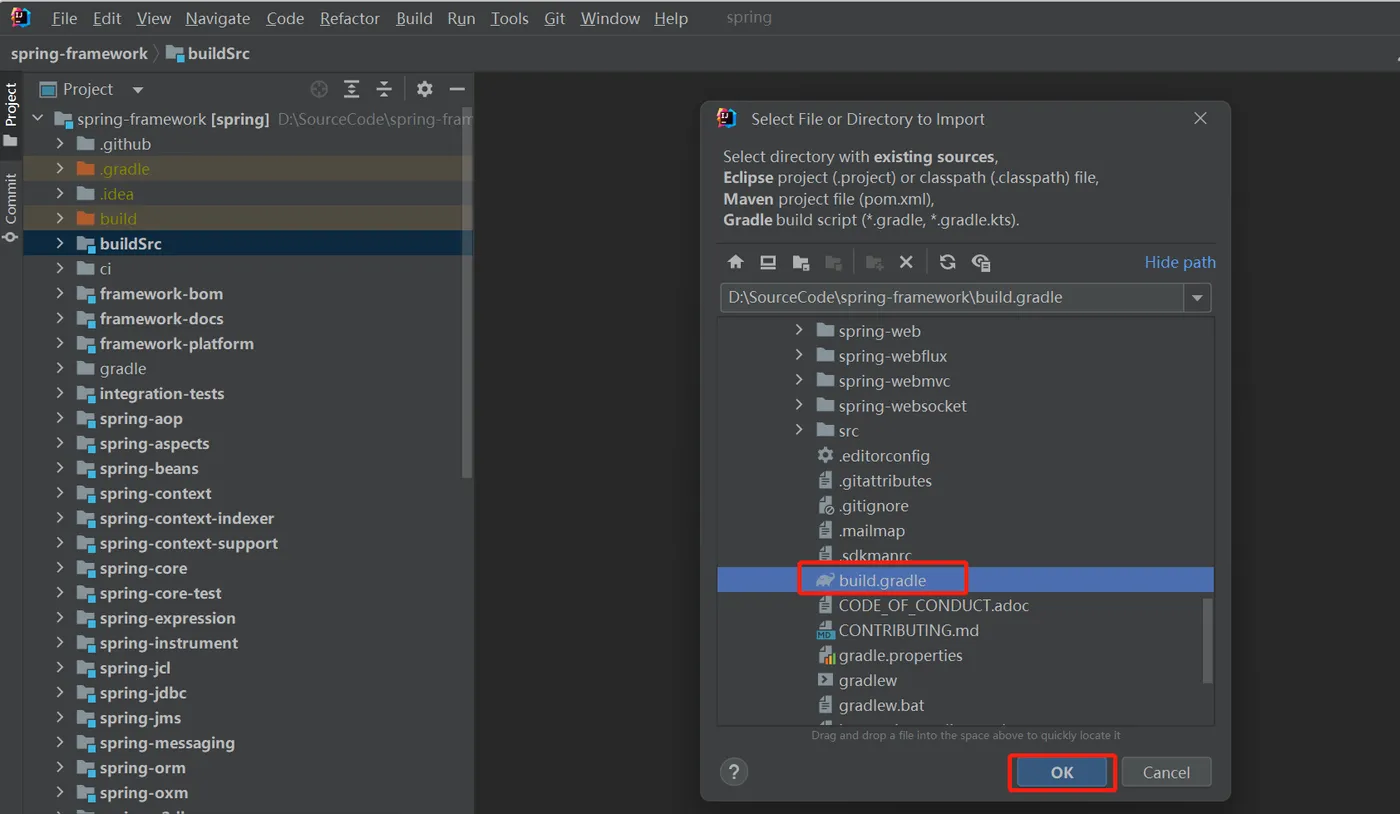Click the help question mark button
This screenshot has height=814, width=1400.
point(734,772)
